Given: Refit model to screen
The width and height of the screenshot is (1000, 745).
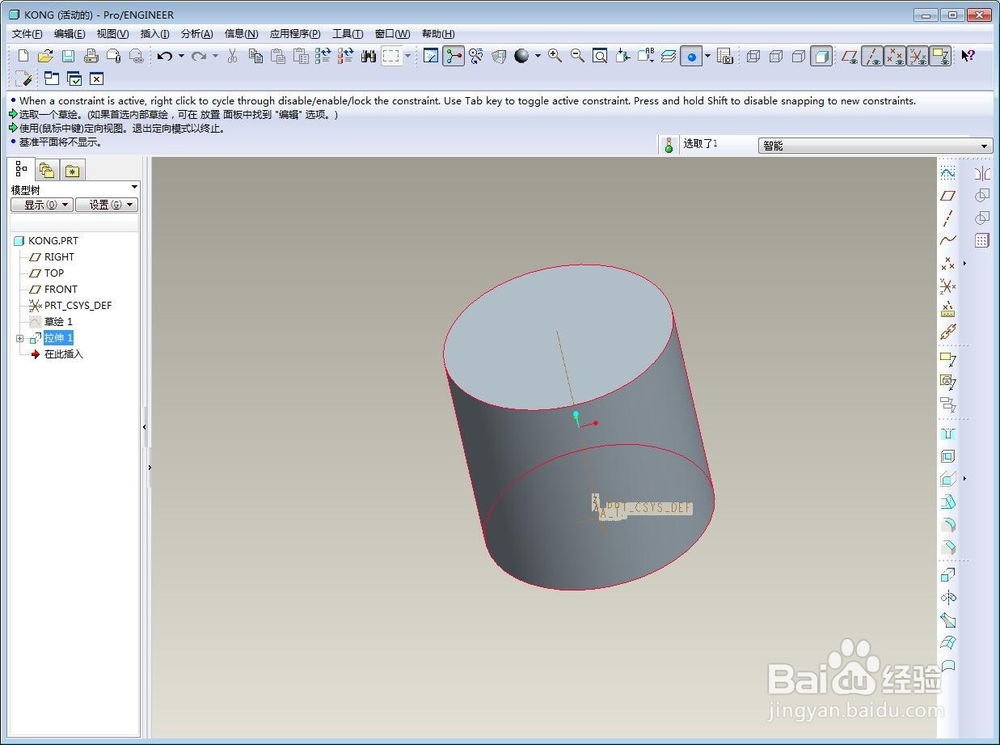Looking at the screenshot, I should click(x=599, y=56).
